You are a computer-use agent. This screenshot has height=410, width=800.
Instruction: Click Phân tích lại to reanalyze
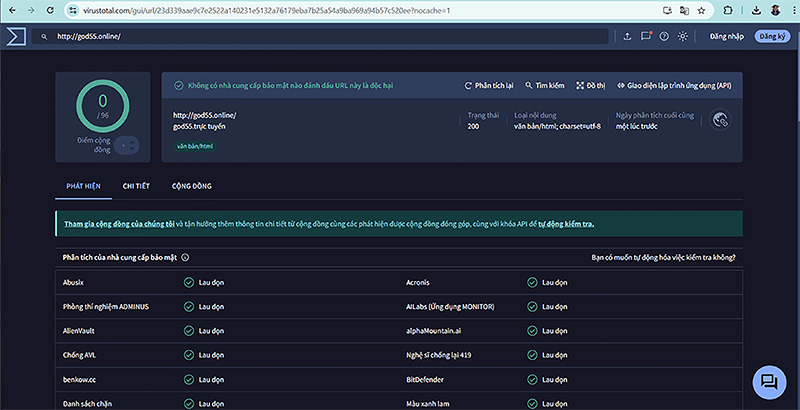489,86
